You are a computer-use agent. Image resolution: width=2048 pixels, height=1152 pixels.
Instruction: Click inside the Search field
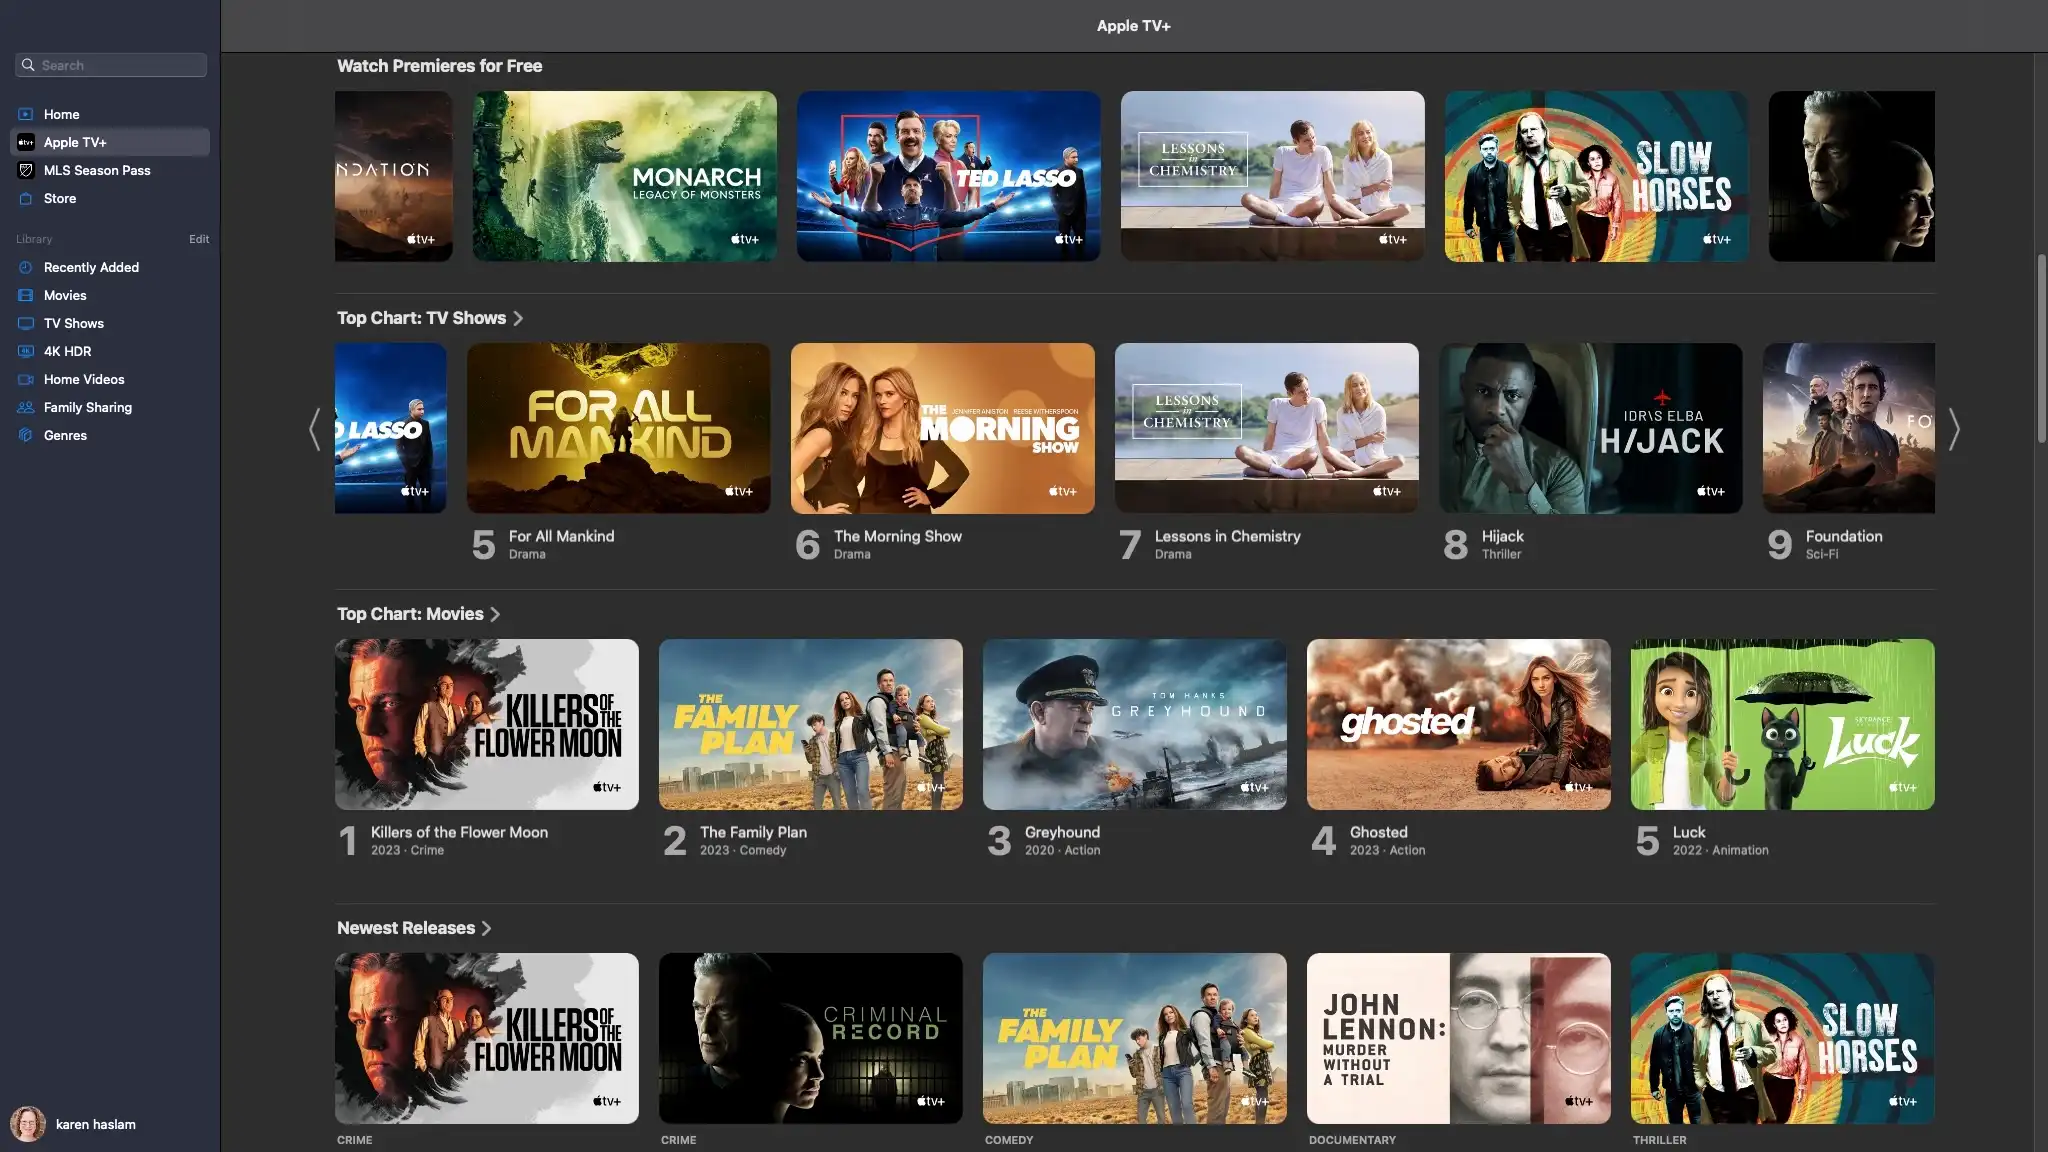coord(110,64)
